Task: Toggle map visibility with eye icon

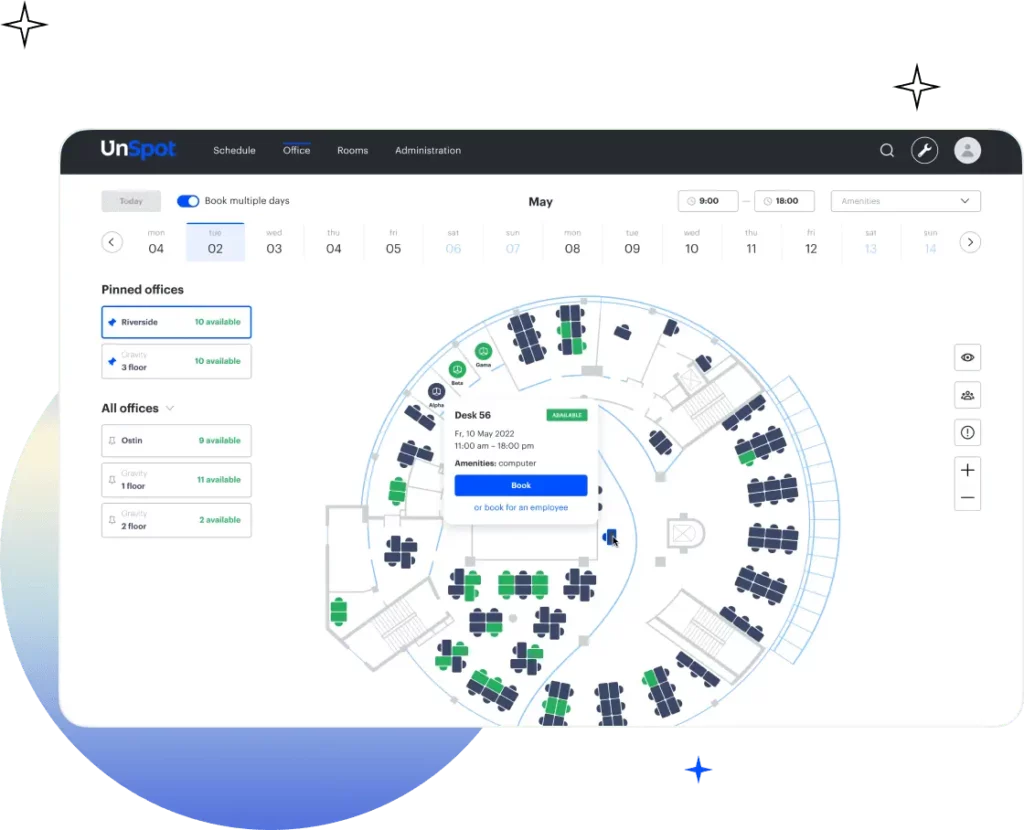Action: (x=967, y=357)
